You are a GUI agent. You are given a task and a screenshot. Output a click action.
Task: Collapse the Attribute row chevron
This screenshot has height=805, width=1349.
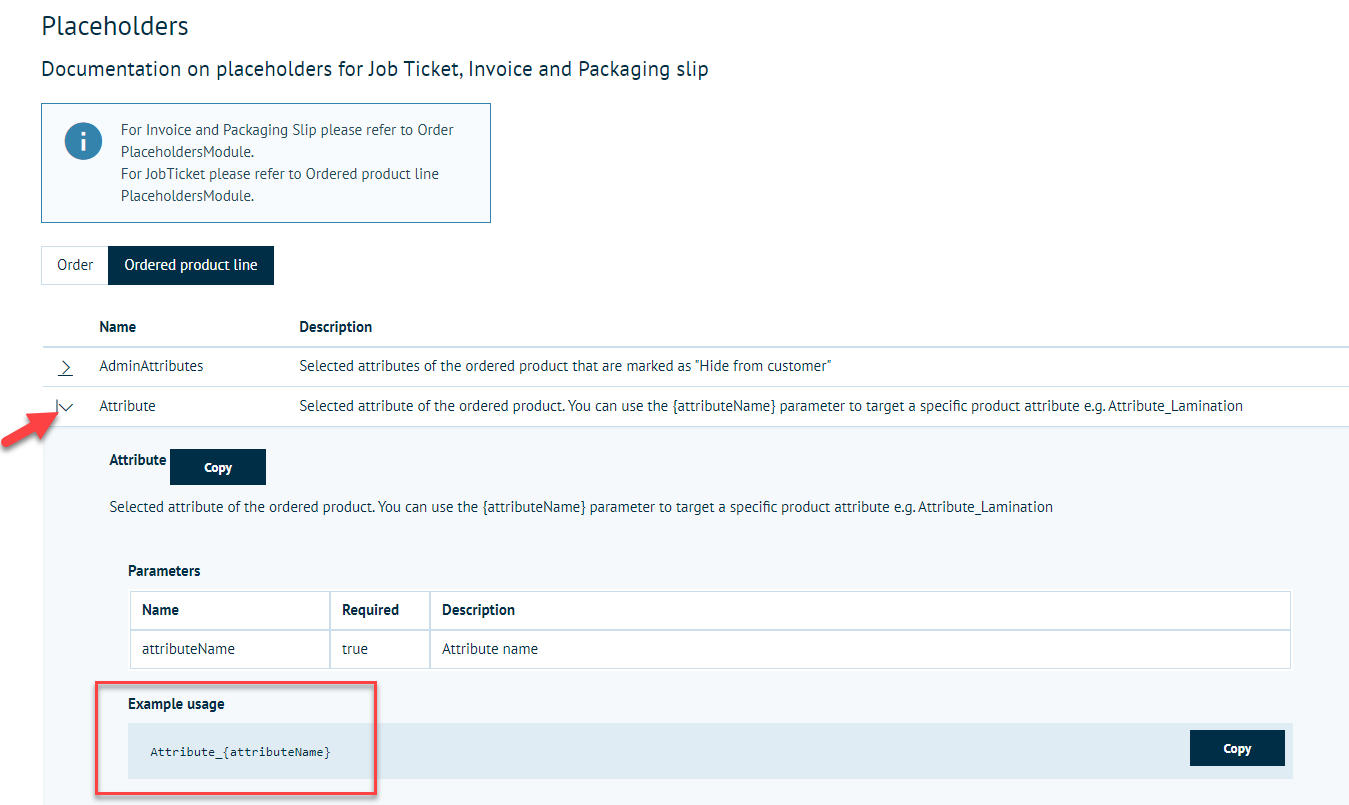[x=66, y=406]
